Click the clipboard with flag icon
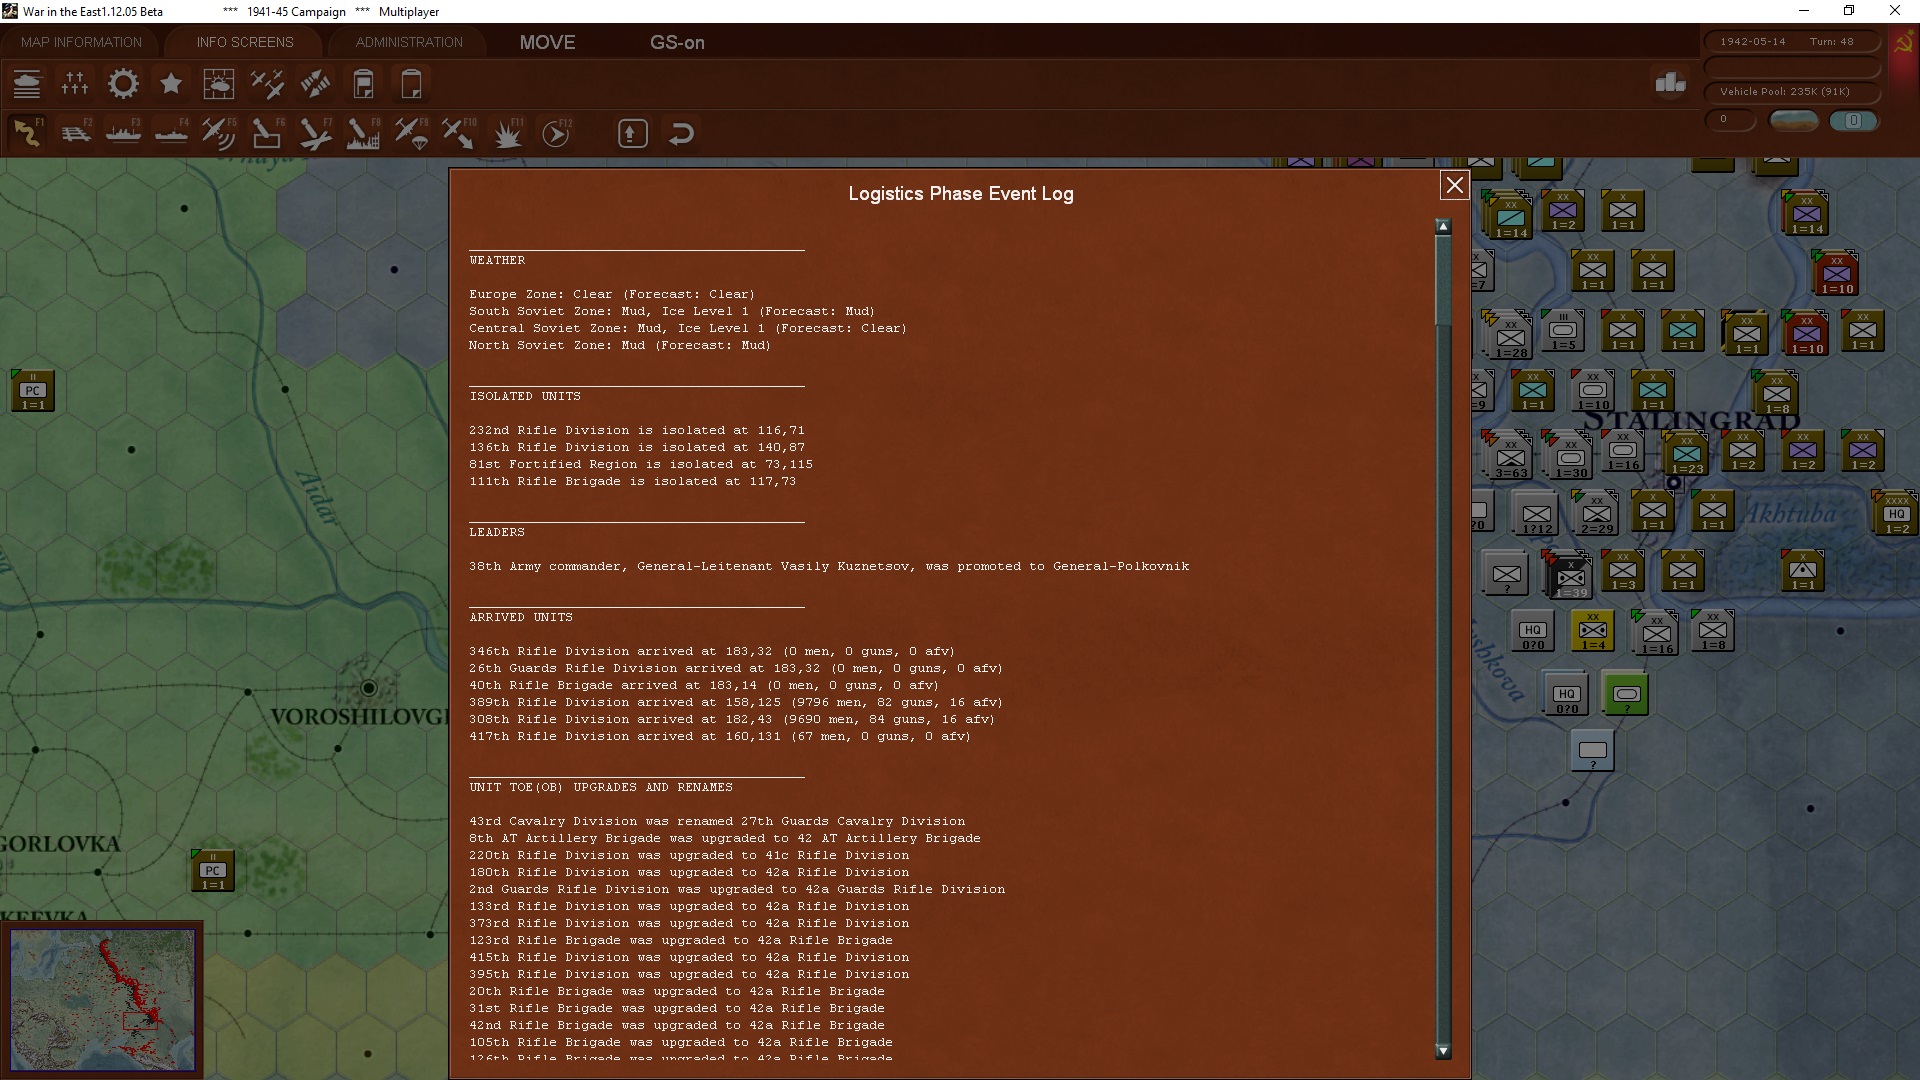Image resolution: width=1920 pixels, height=1080 pixels. [x=363, y=84]
